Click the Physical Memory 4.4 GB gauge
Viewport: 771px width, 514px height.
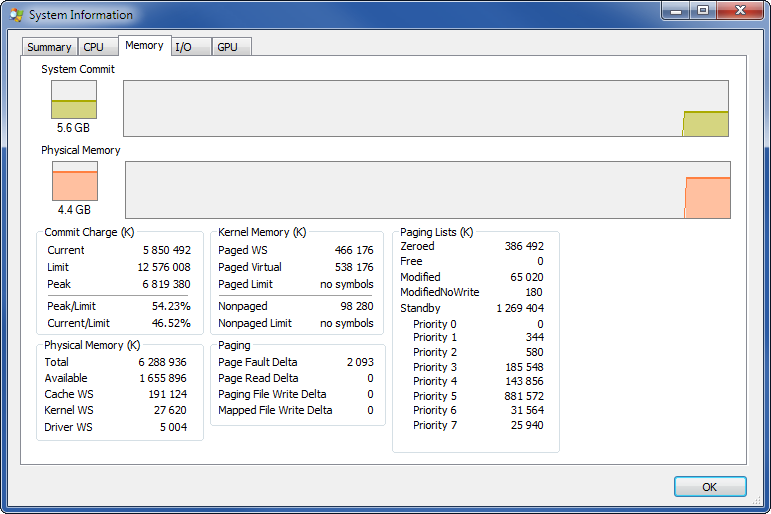(x=75, y=181)
